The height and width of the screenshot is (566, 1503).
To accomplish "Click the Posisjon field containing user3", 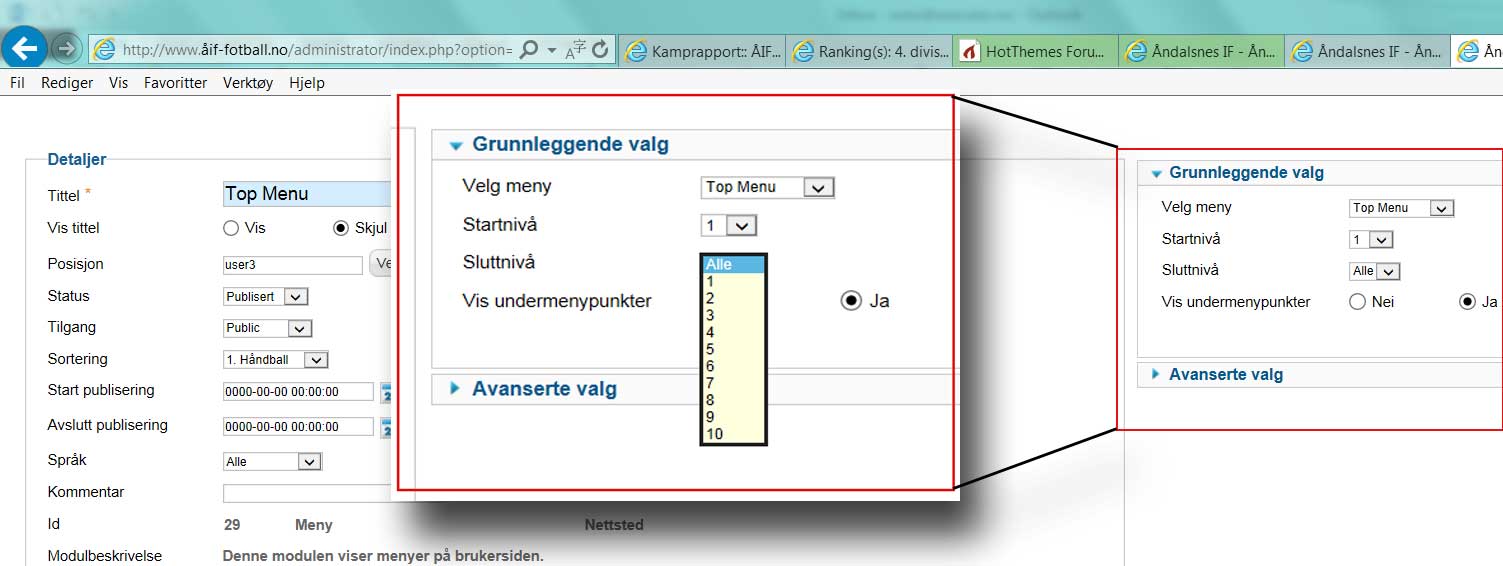I will point(292,265).
